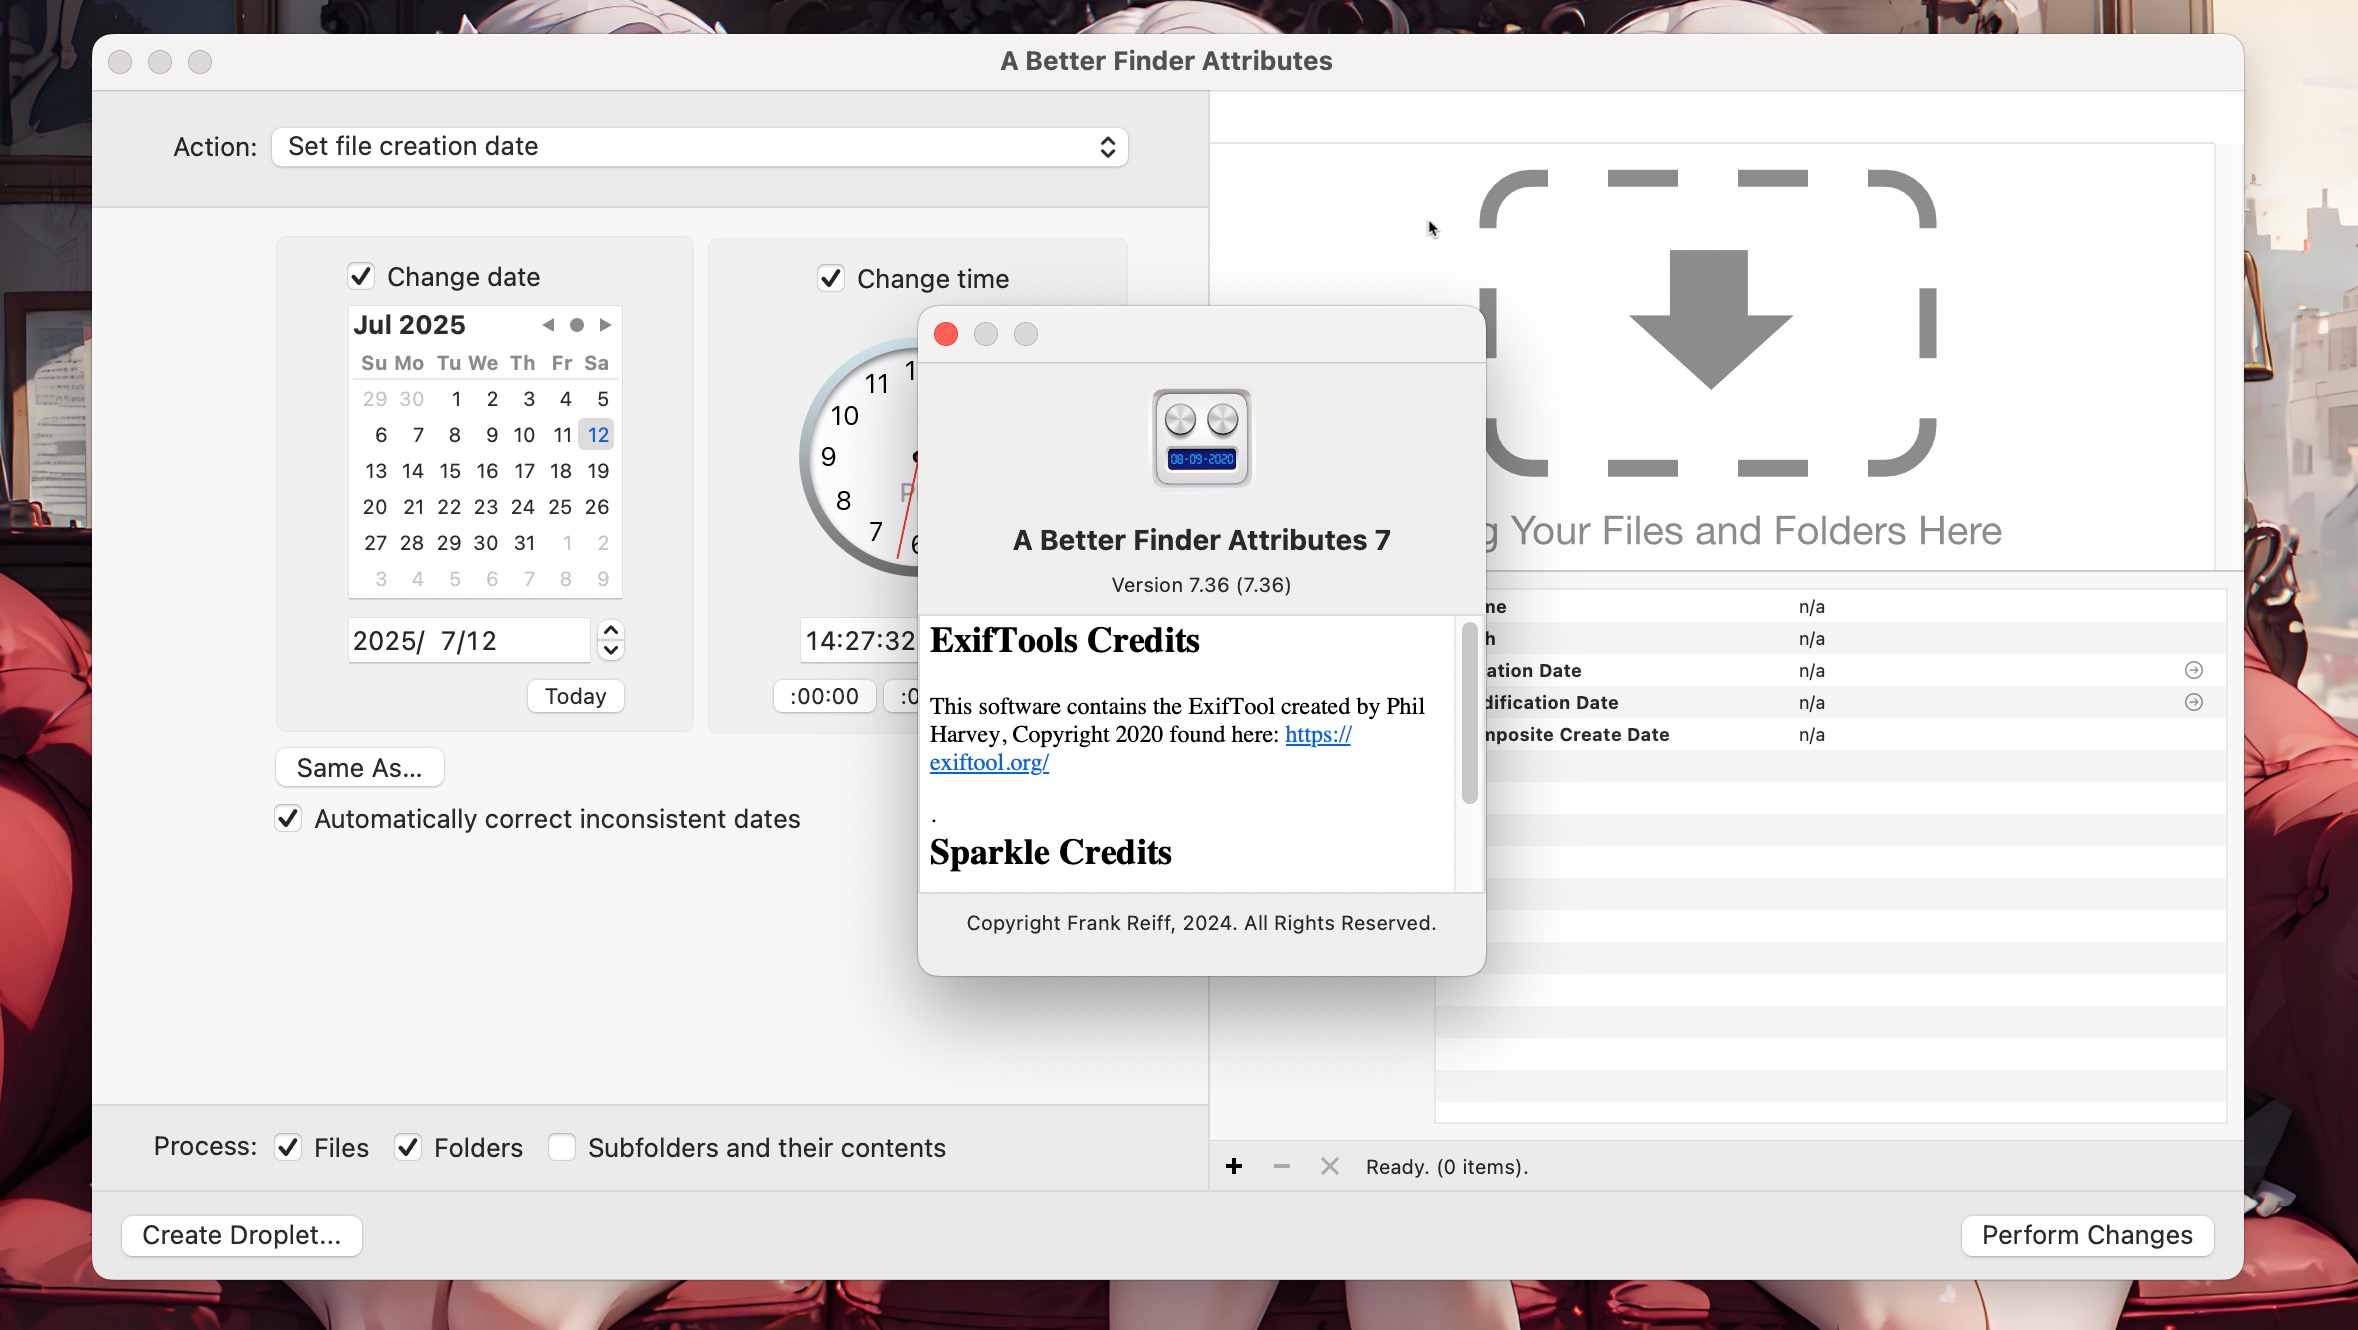
Task: Select greyed-out June 30 in calendar
Action: coord(412,399)
